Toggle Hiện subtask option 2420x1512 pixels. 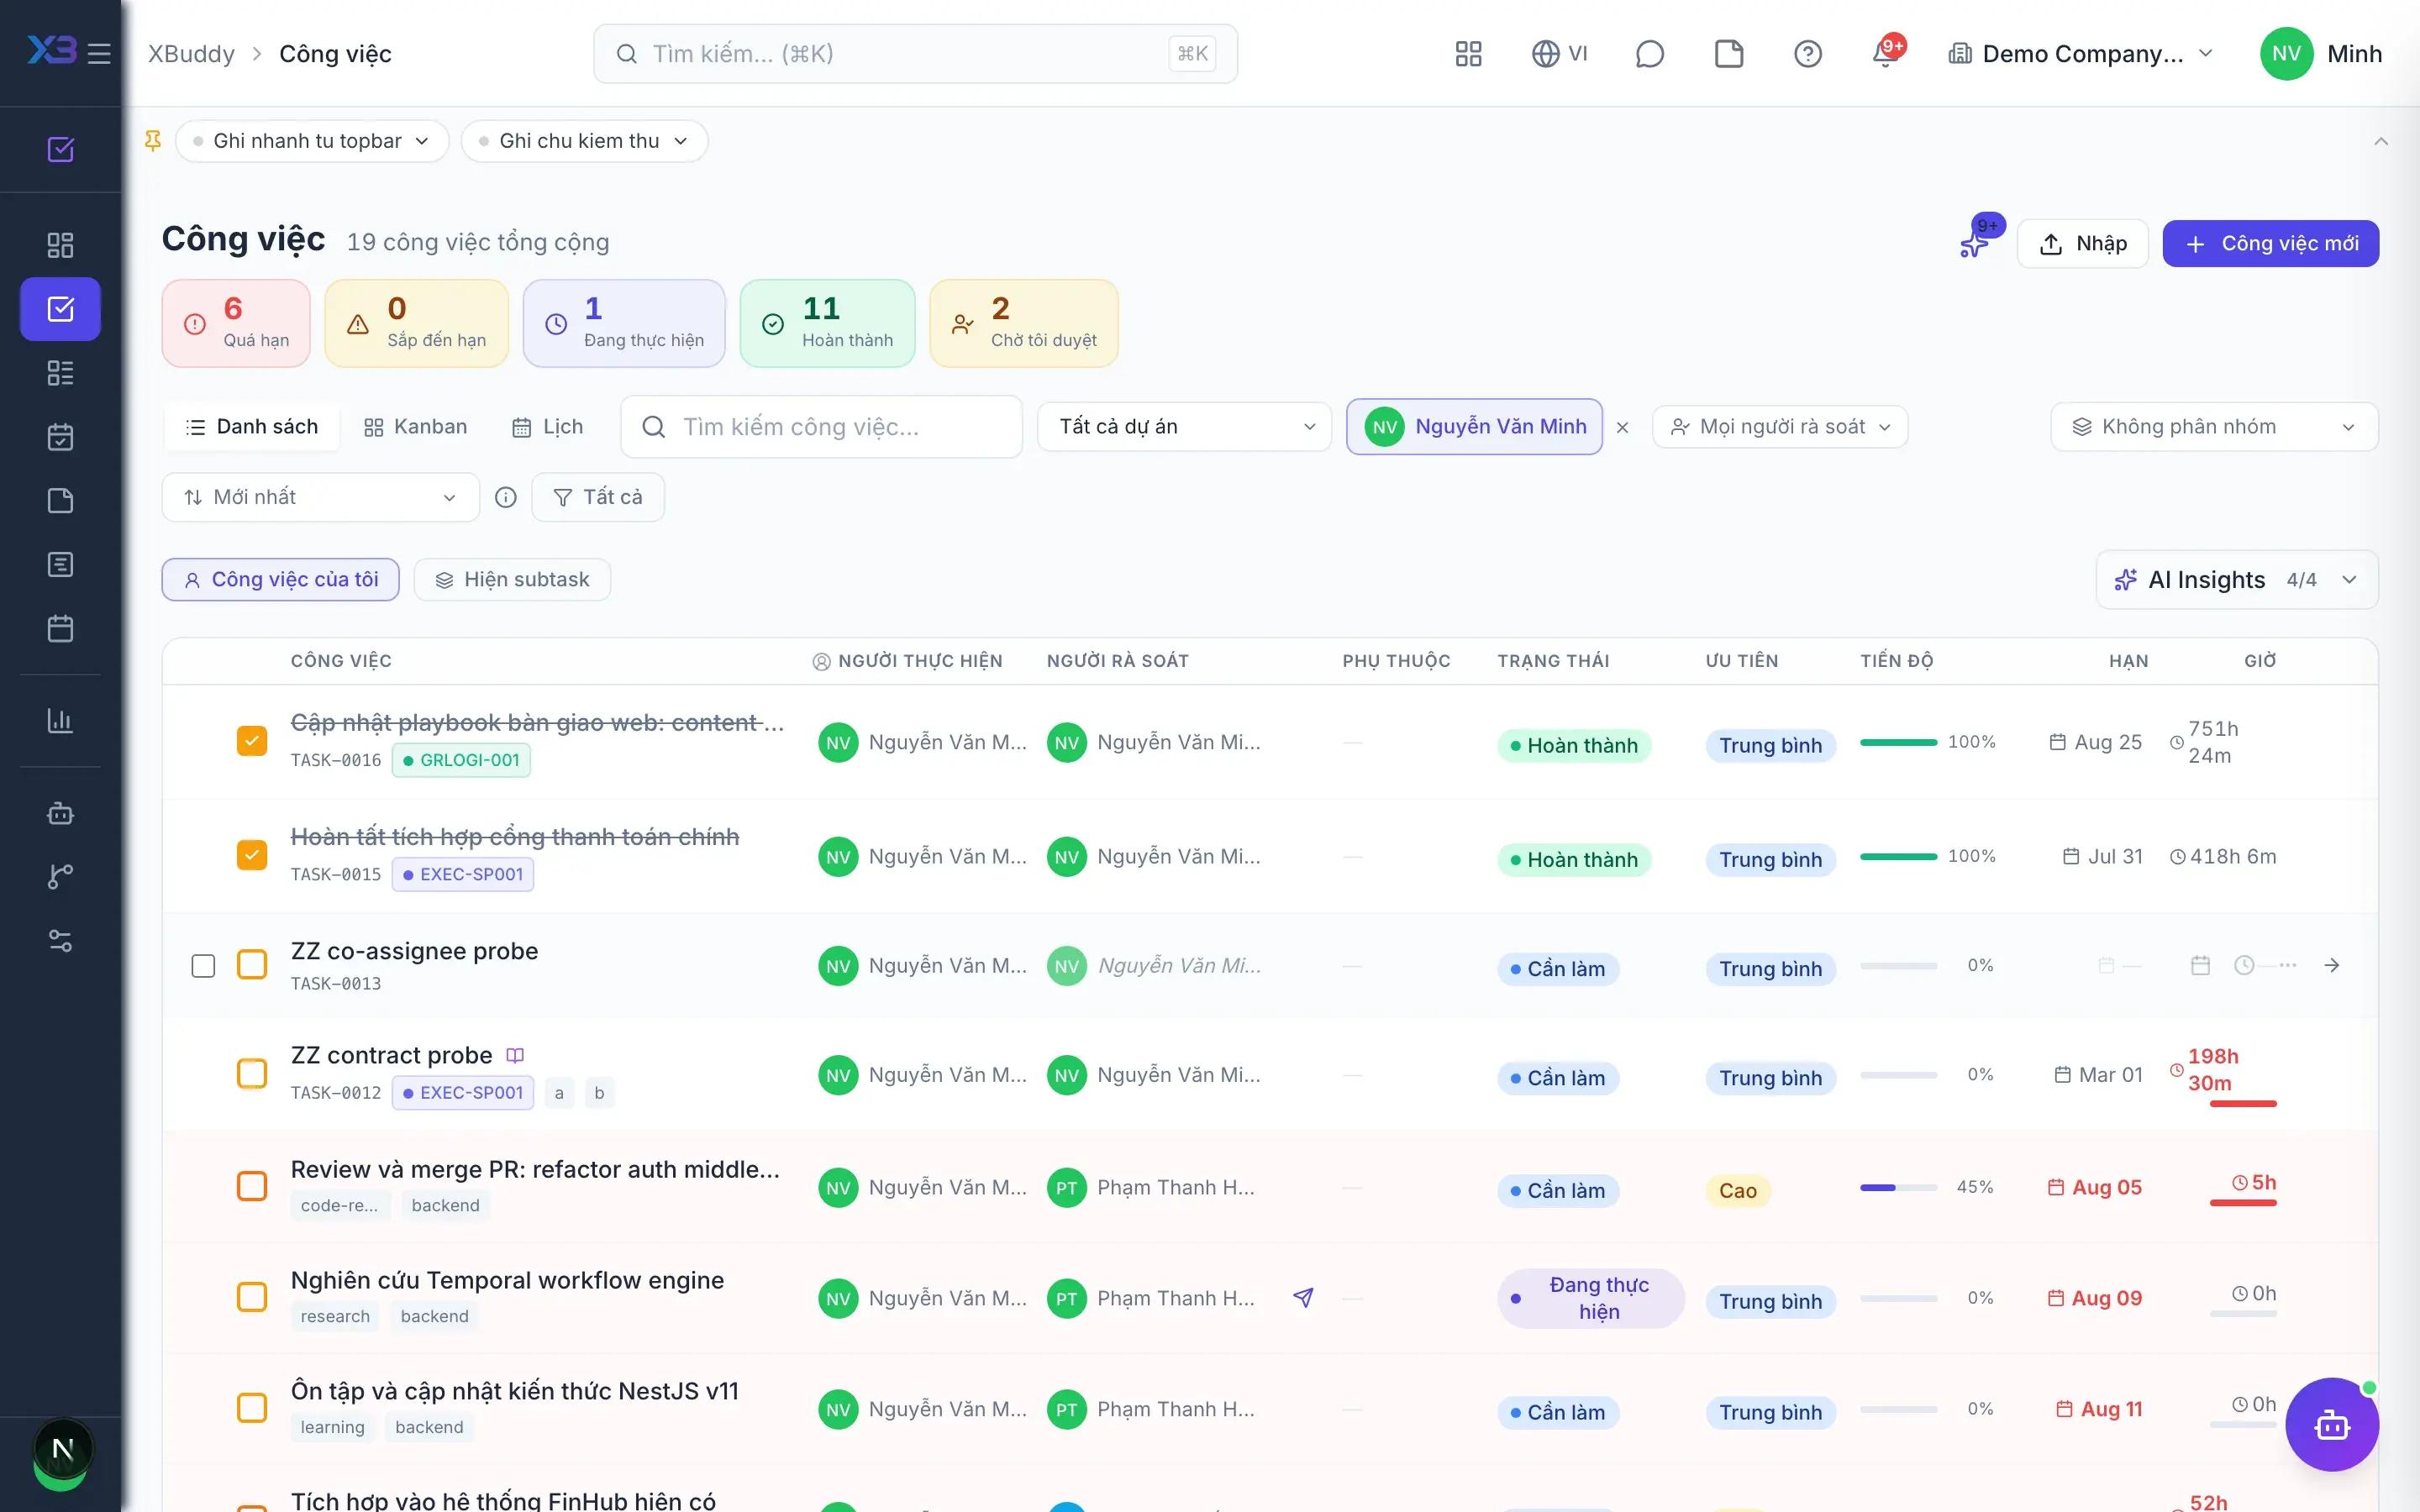pos(512,579)
